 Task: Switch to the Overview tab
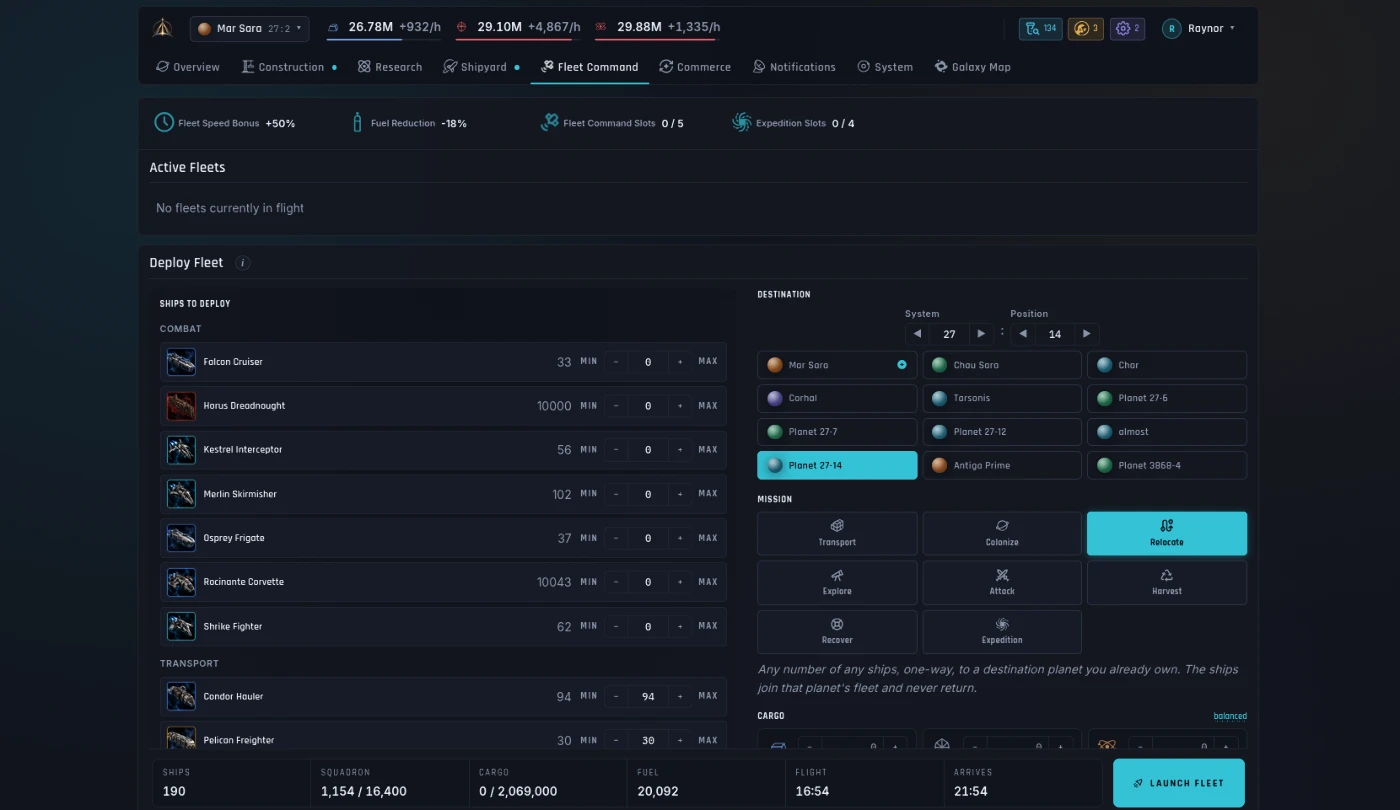pyautogui.click(x=188, y=67)
